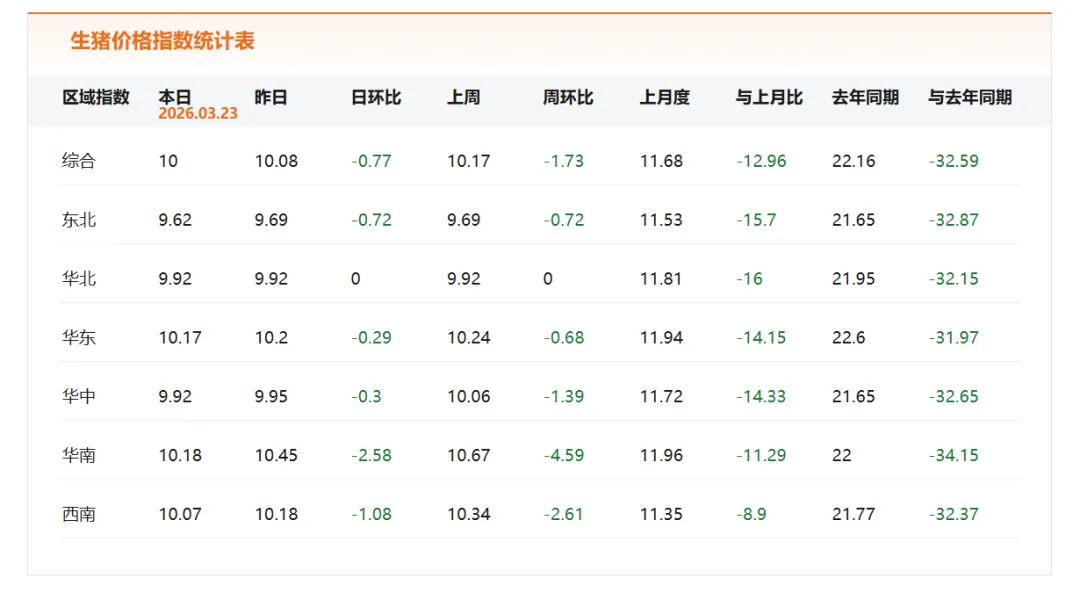
Task: Select the 华南 row label
Action: click(x=79, y=455)
